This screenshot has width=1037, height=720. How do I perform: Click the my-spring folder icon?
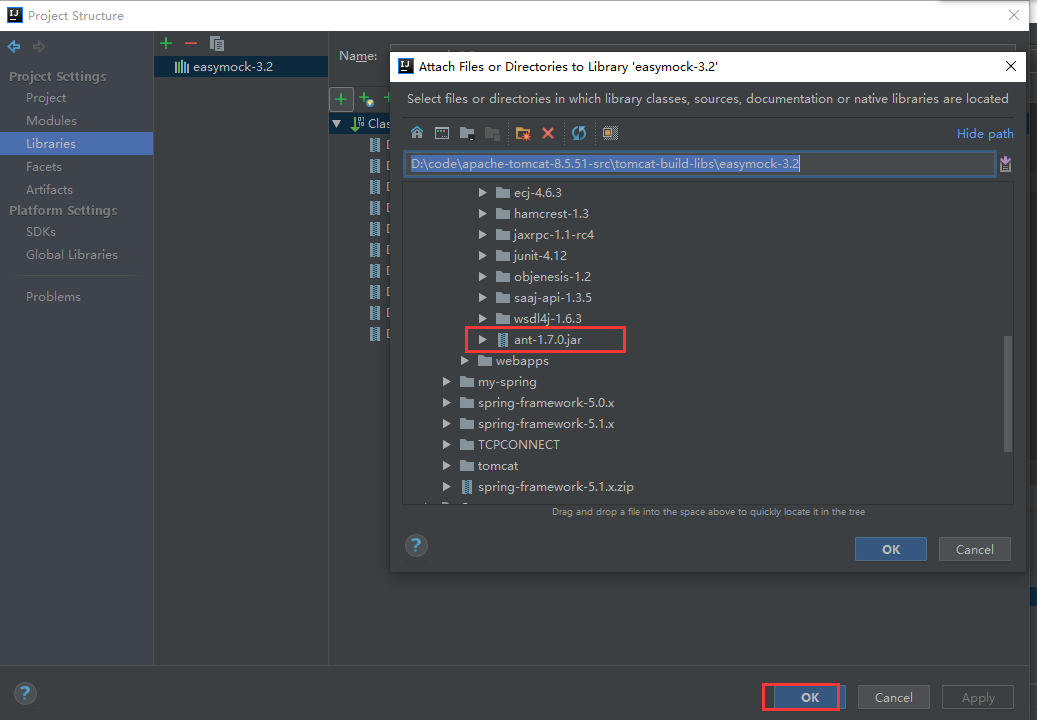tap(468, 381)
